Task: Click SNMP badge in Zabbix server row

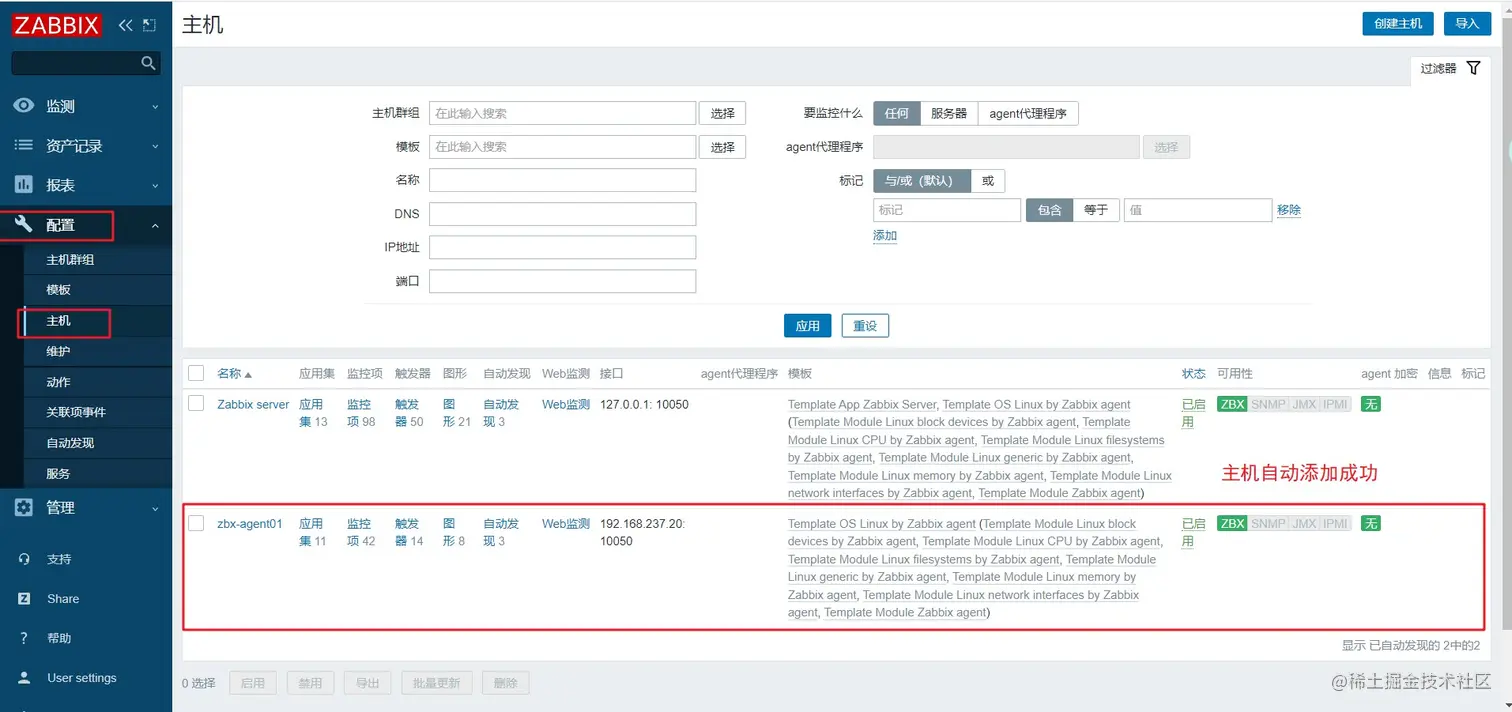Action: (x=1268, y=404)
